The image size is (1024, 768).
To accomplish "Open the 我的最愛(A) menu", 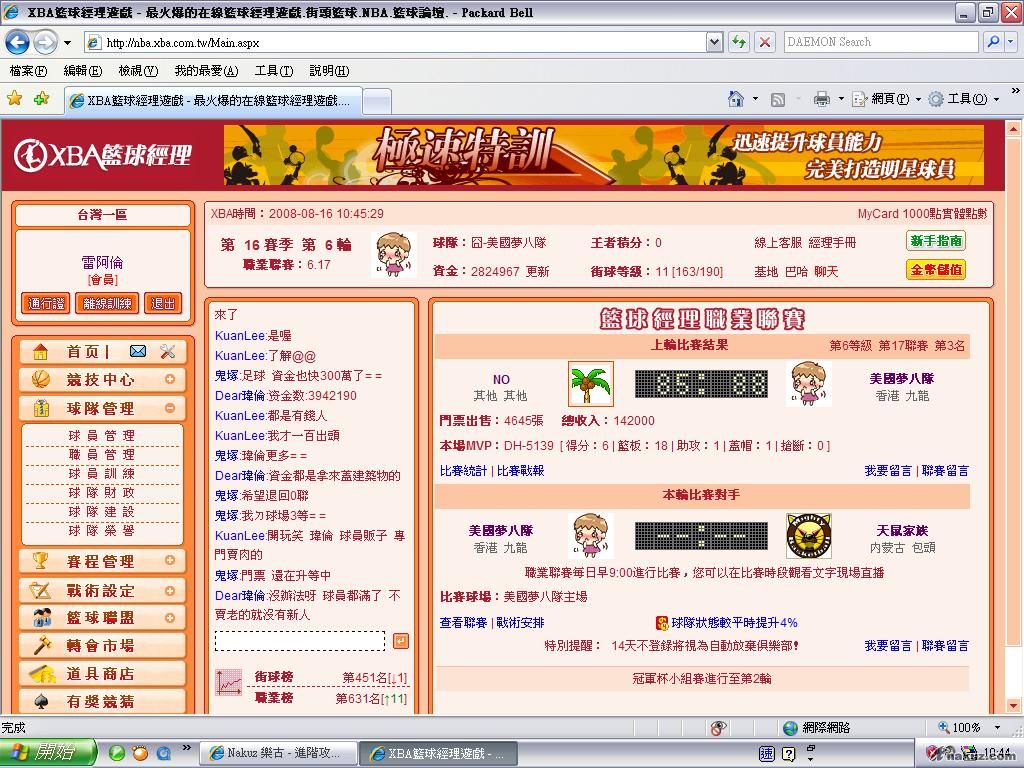I will click(206, 71).
